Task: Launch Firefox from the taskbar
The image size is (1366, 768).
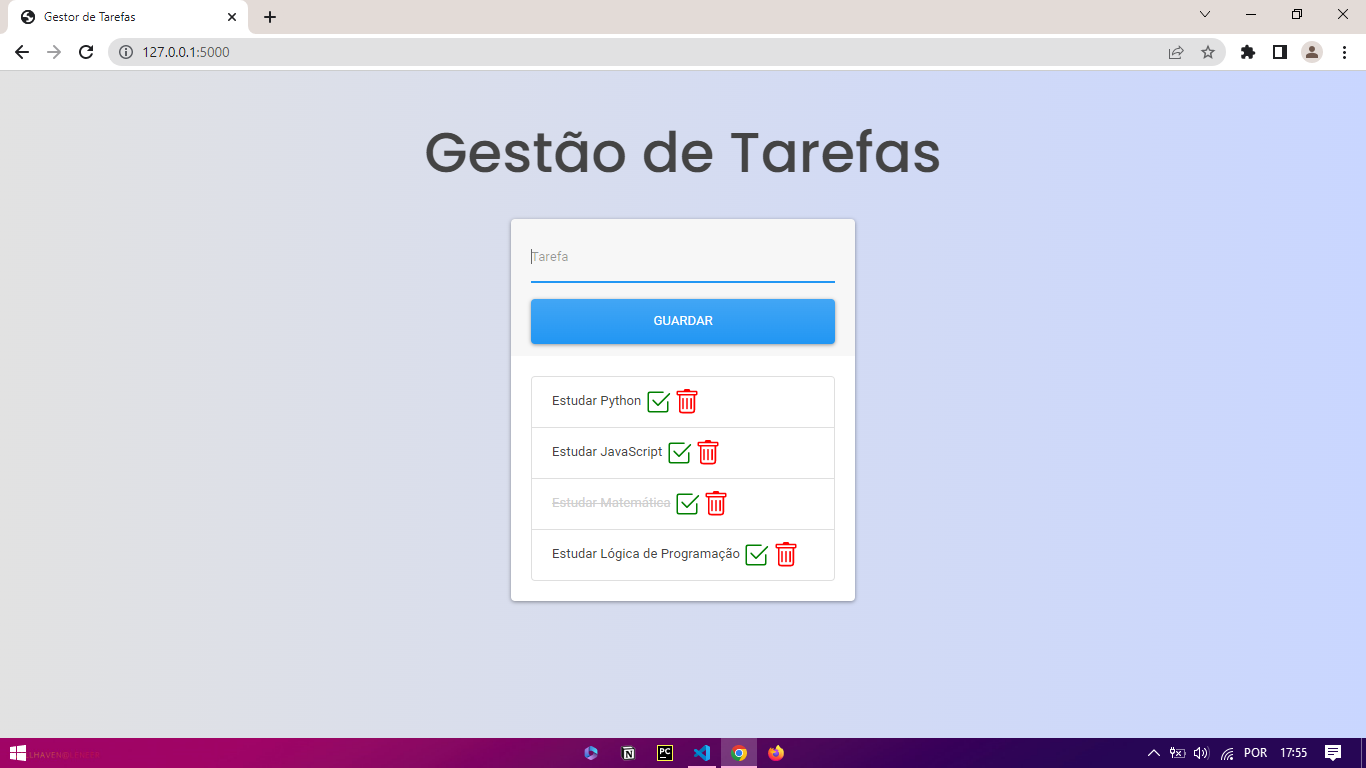Action: [775, 753]
